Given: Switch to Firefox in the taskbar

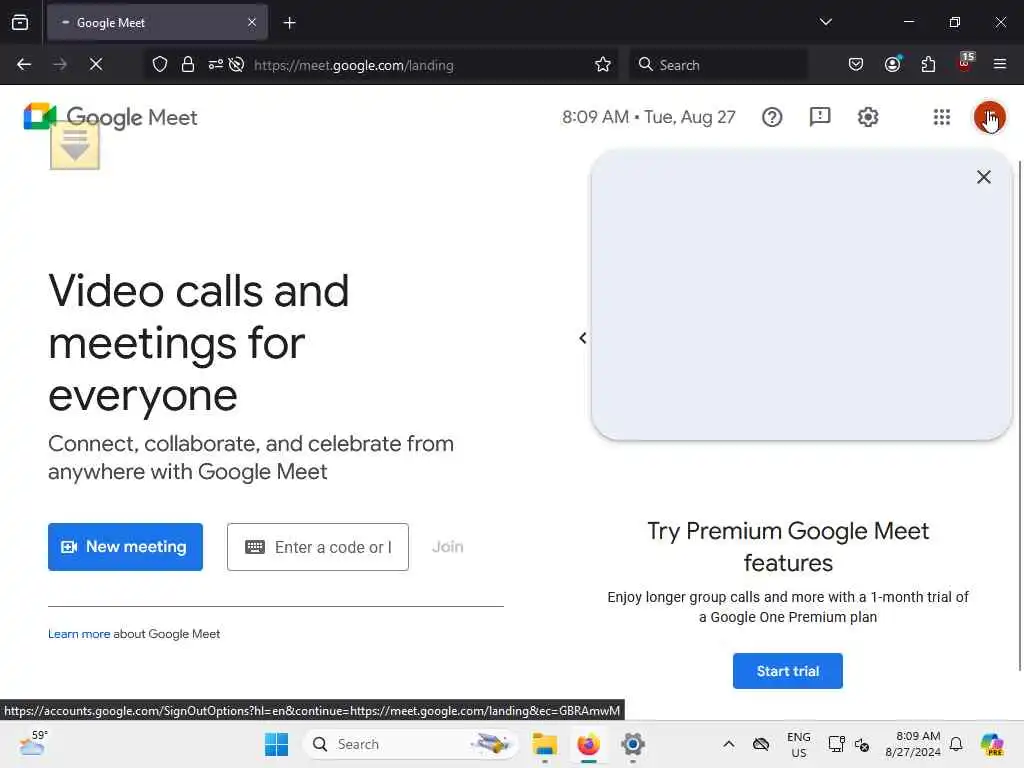Looking at the screenshot, I should 588,744.
